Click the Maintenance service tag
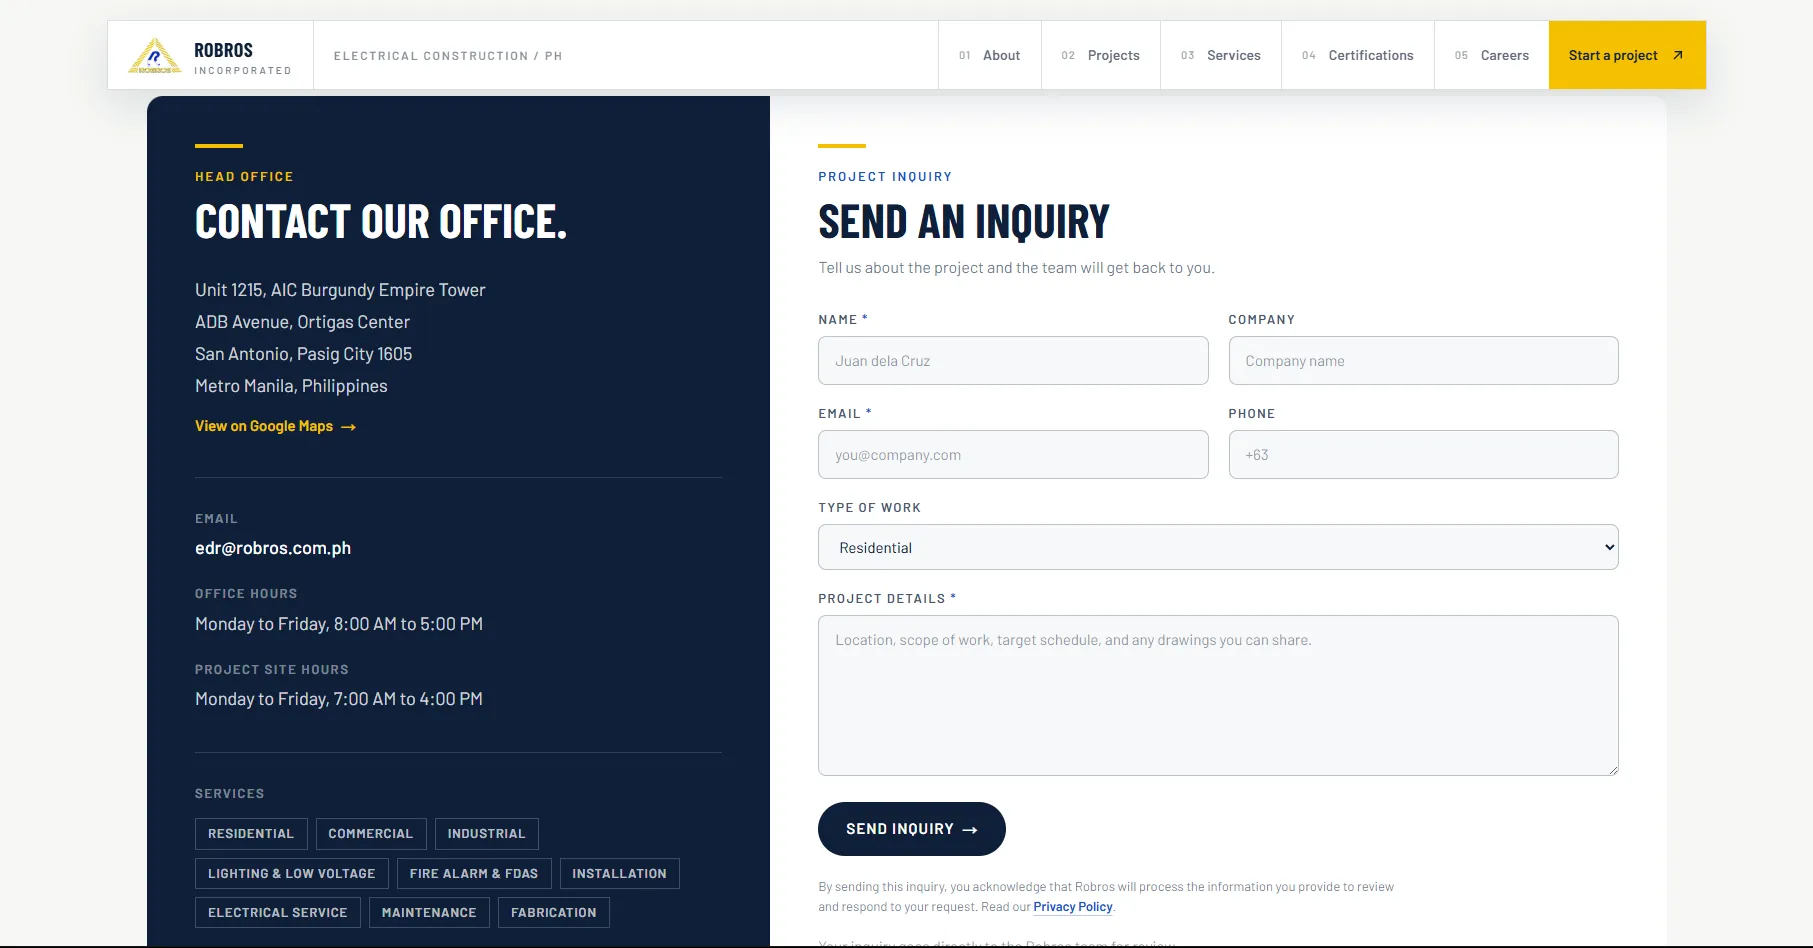 [x=429, y=913]
